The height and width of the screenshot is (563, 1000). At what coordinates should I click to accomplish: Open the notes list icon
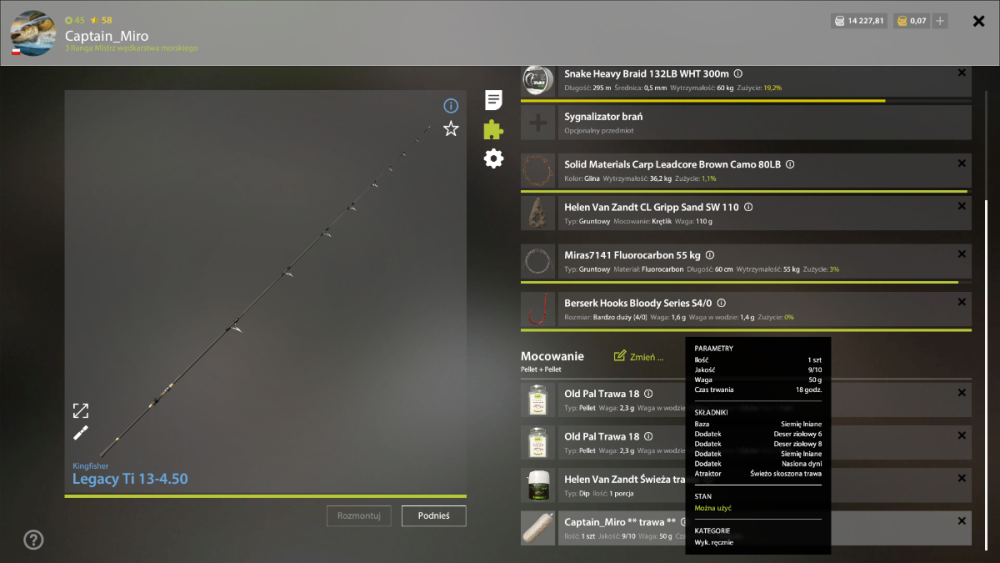(493, 99)
